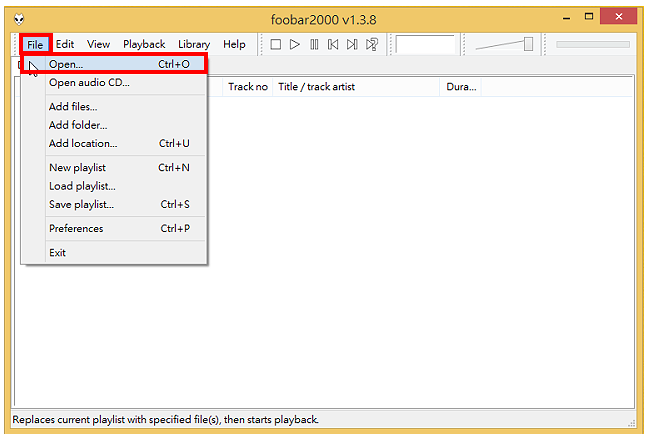Open the Library menu

click(x=194, y=44)
